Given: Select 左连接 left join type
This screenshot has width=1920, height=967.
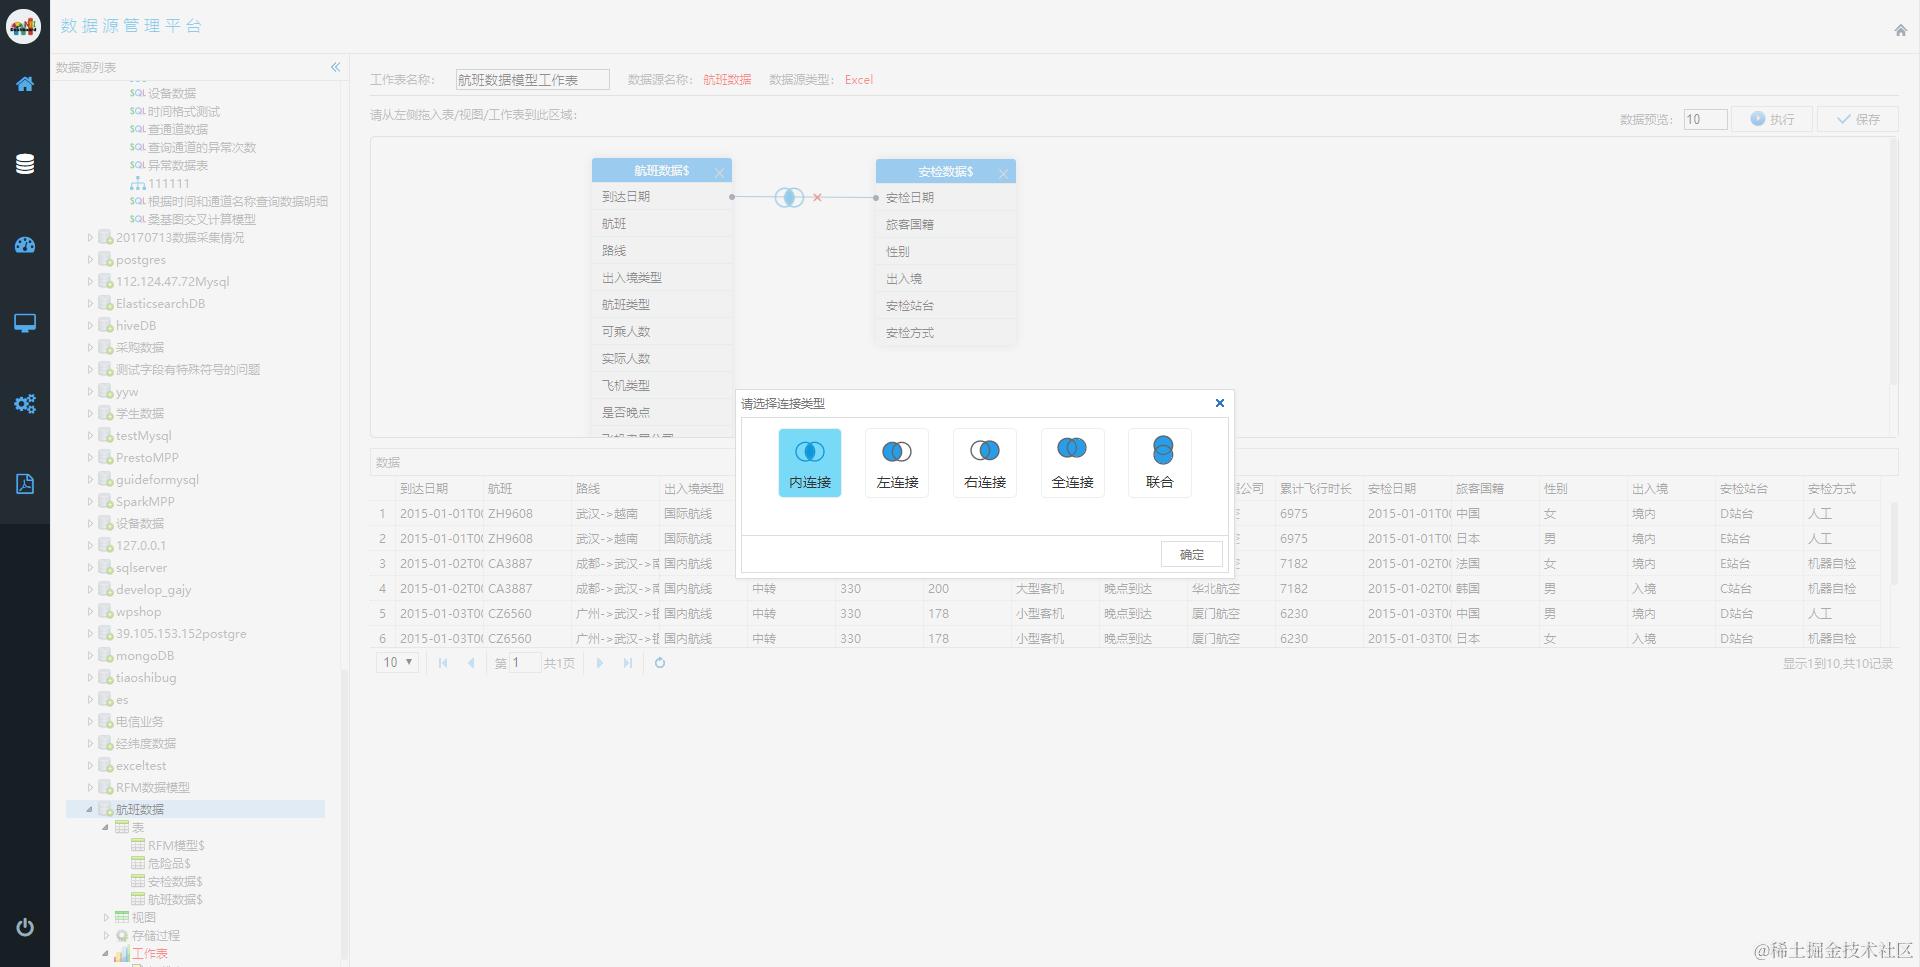Looking at the screenshot, I should (x=897, y=463).
